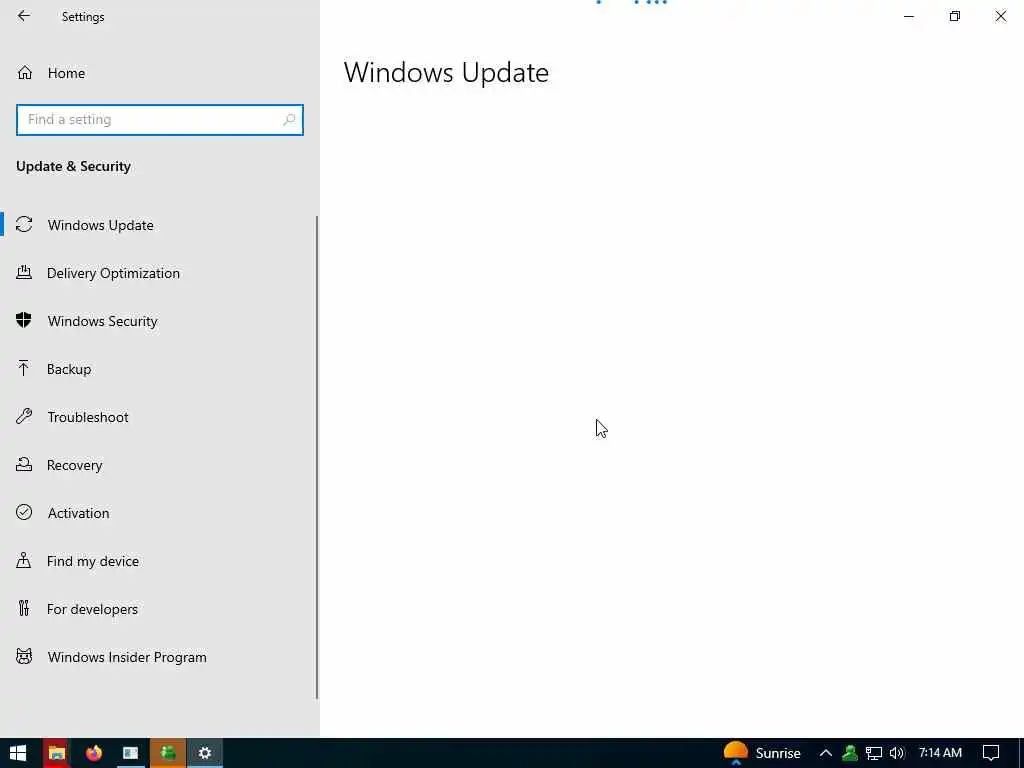Click the Backup upward arrow icon
The height and width of the screenshot is (768, 1024).
pyautogui.click(x=24, y=368)
